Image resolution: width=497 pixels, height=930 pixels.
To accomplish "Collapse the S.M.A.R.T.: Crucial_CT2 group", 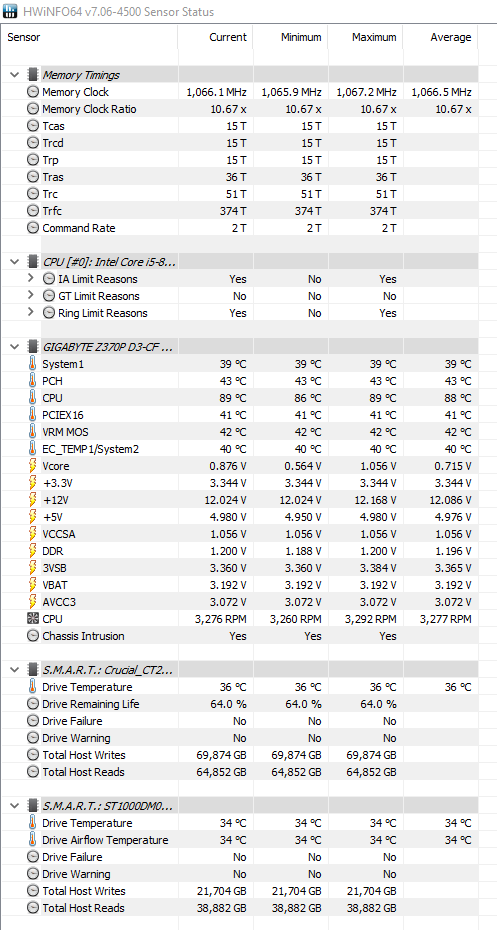I will (14, 670).
